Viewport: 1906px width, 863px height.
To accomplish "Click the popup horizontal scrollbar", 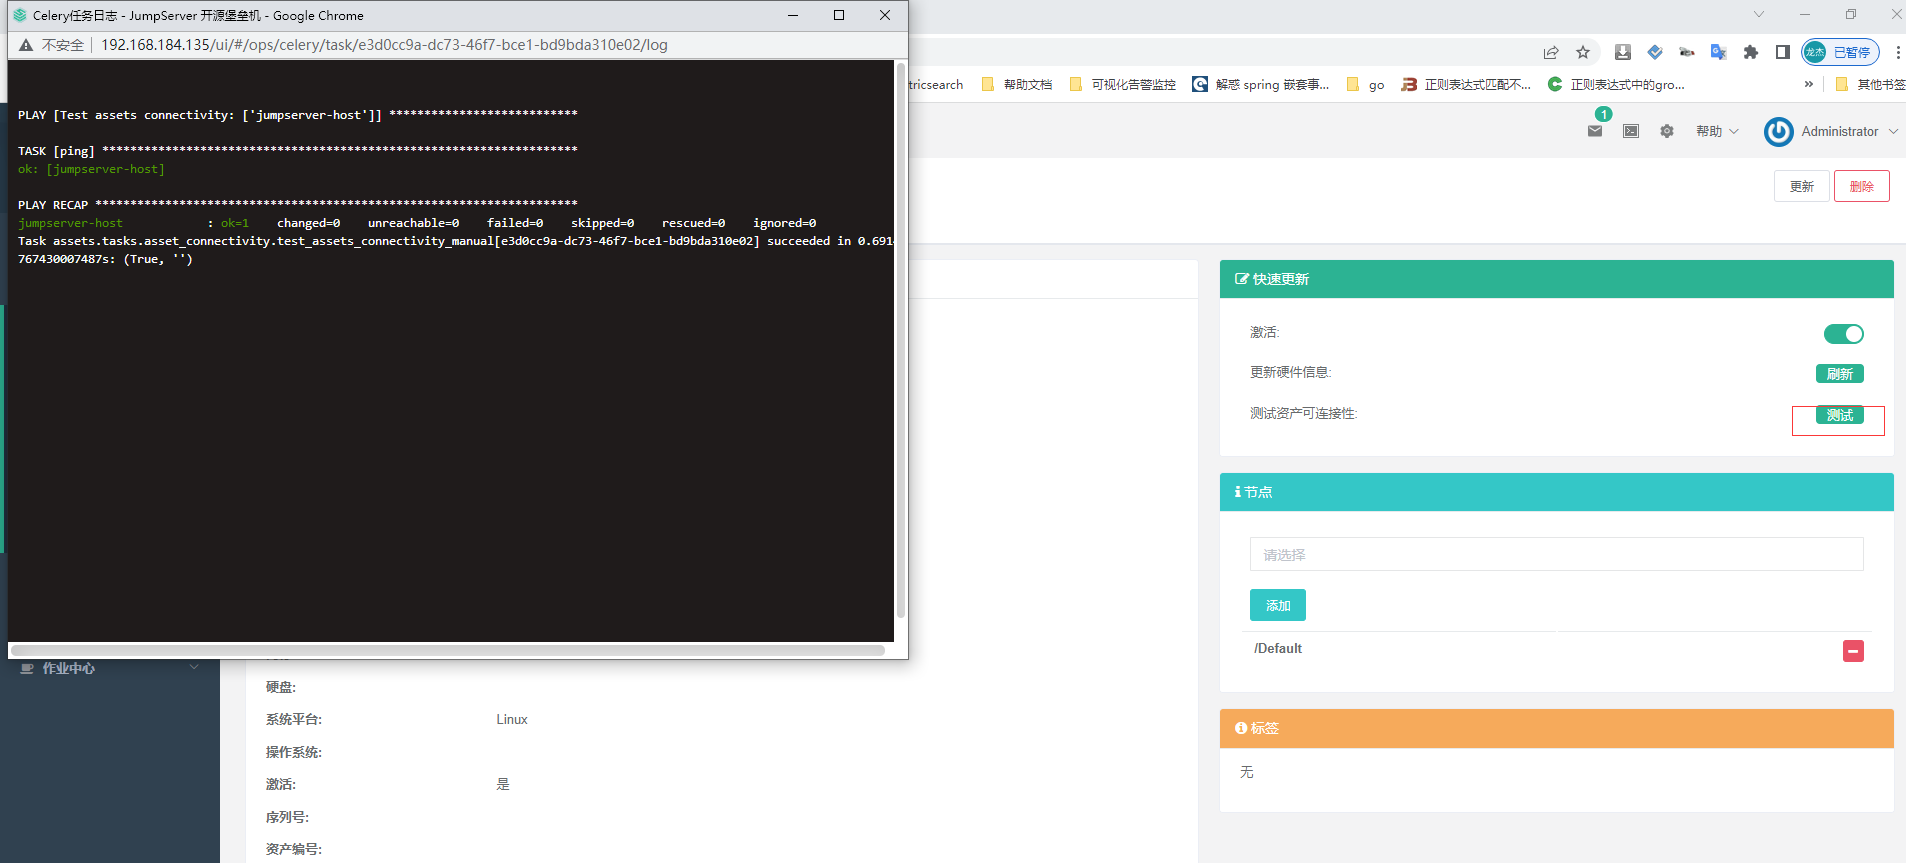I will coord(448,650).
